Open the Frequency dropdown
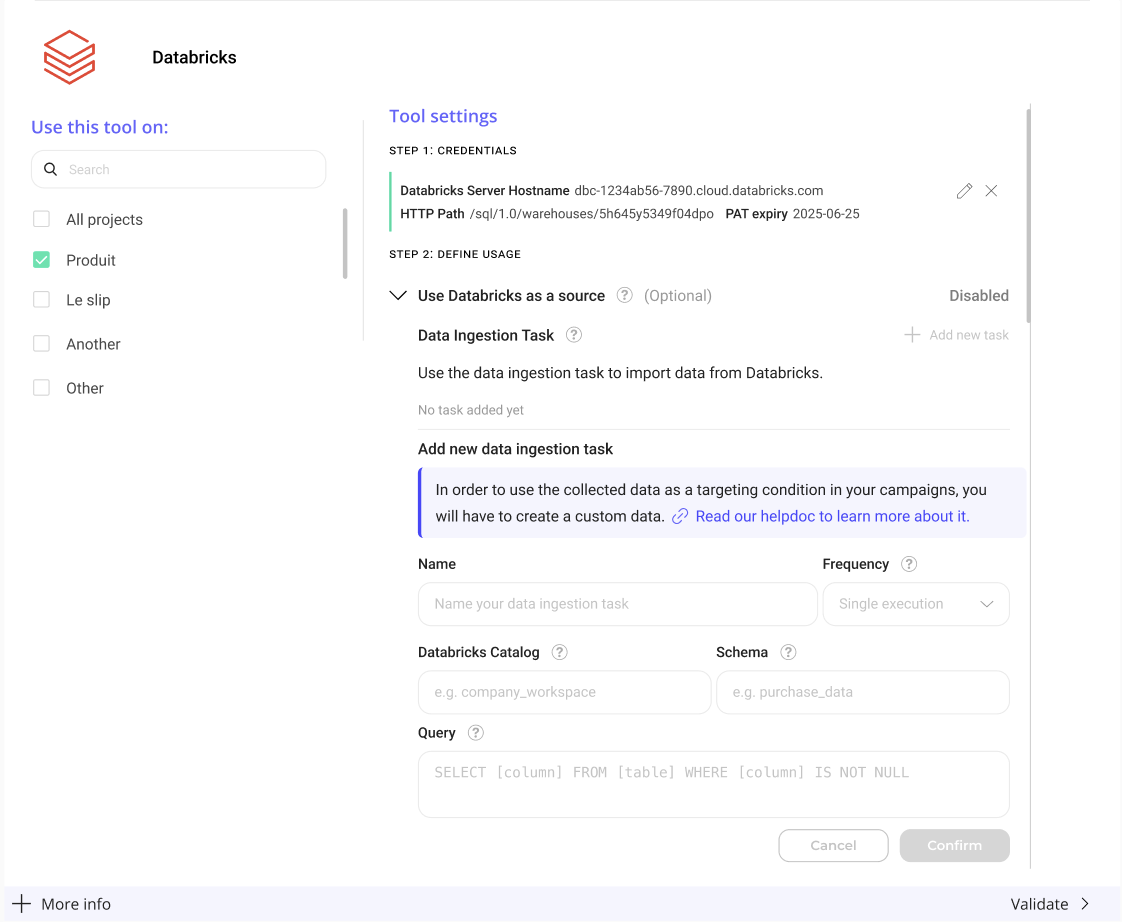 tap(915, 604)
